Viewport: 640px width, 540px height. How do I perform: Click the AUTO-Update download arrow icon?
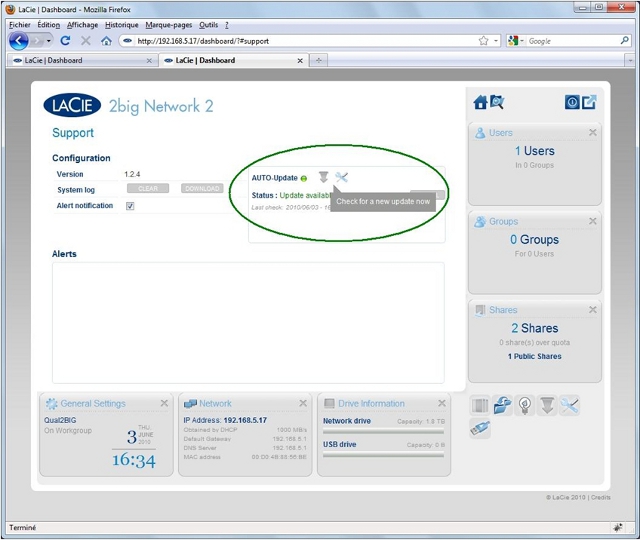(x=323, y=178)
